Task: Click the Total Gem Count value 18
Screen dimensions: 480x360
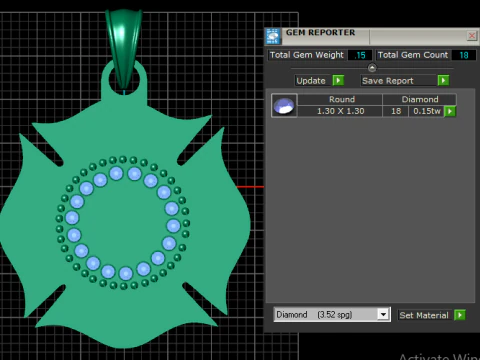Action: [x=464, y=55]
